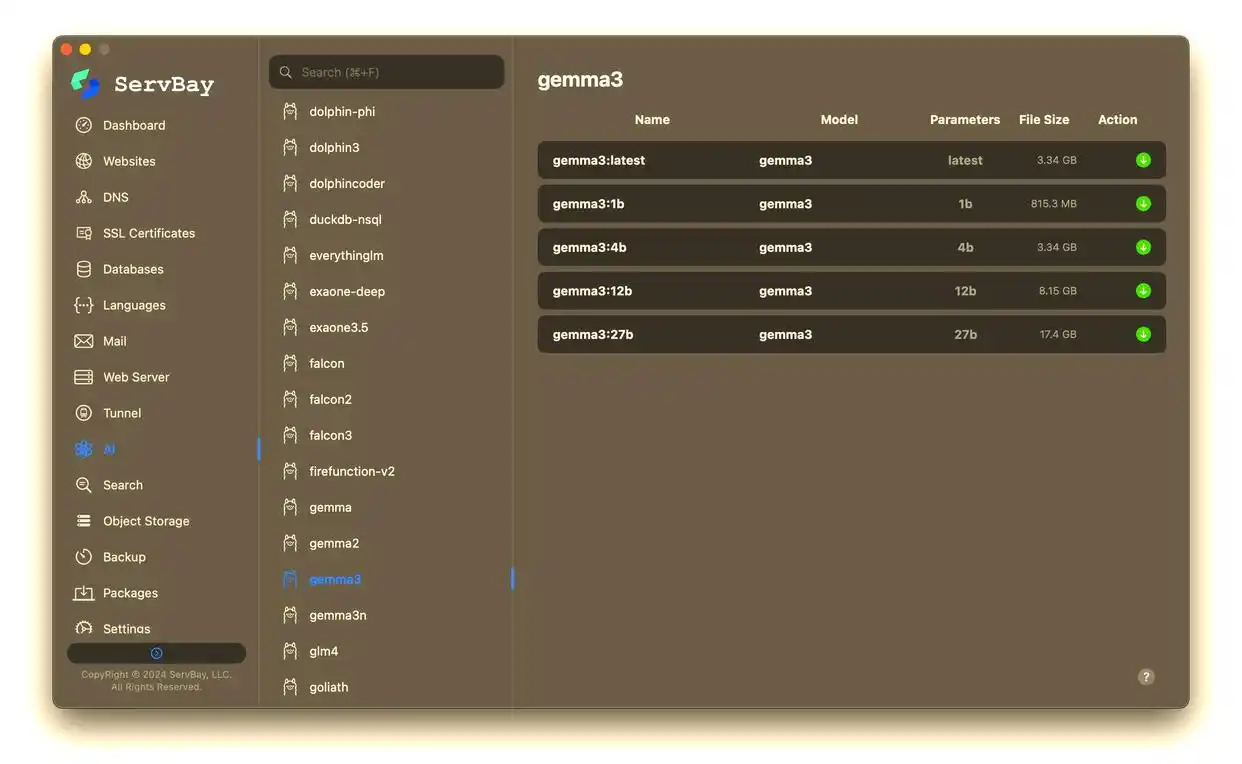The image size is (1242, 764).
Task: Click the download icon for gemma3:latest
Action: tap(1143, 160)
